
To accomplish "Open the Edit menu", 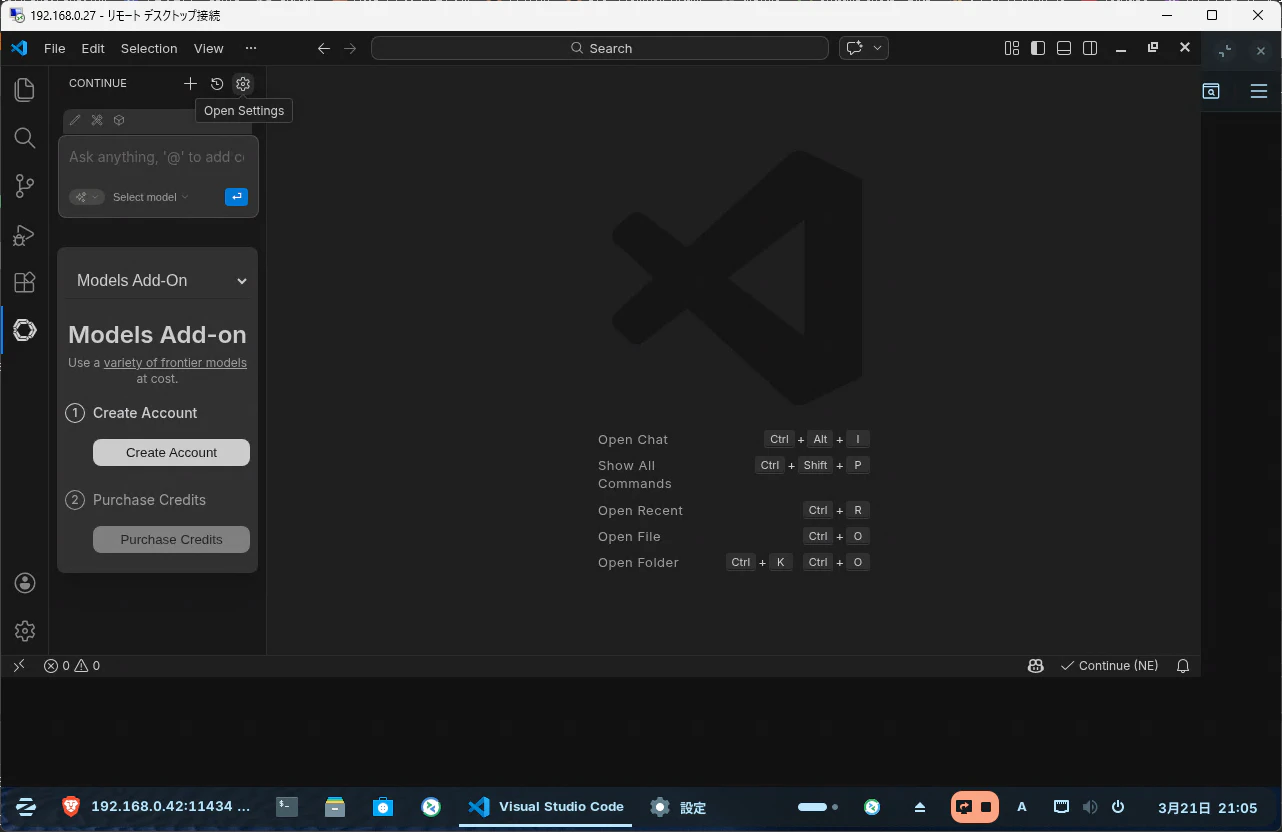I will pos(93,48).
